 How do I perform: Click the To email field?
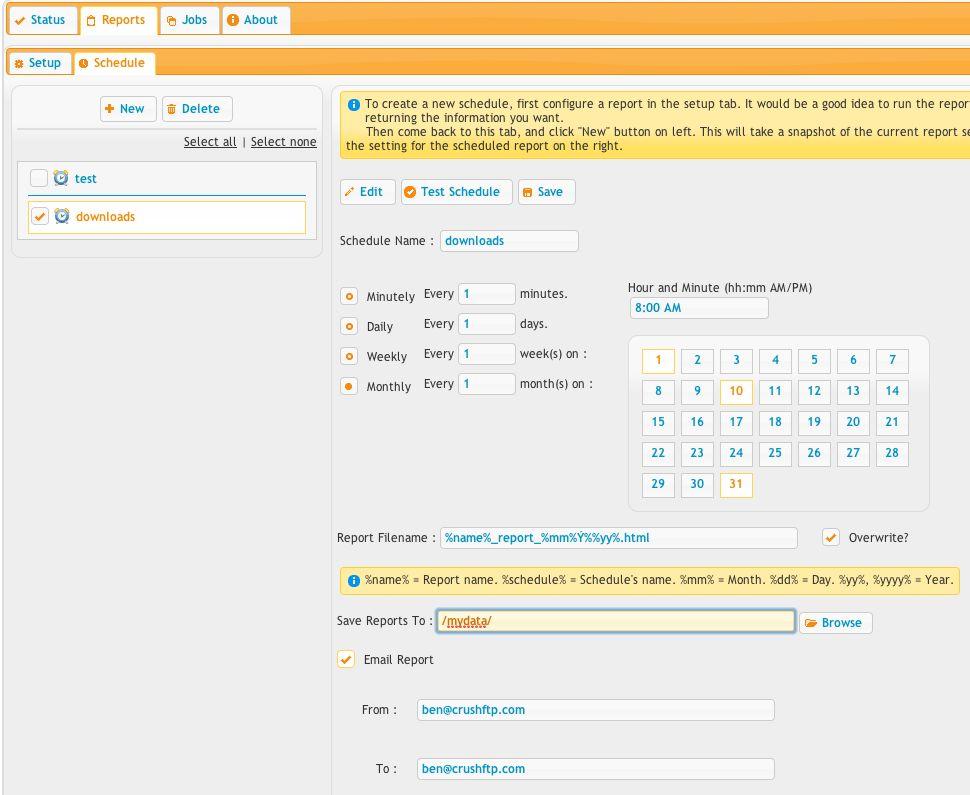click(x=596, y=768)
